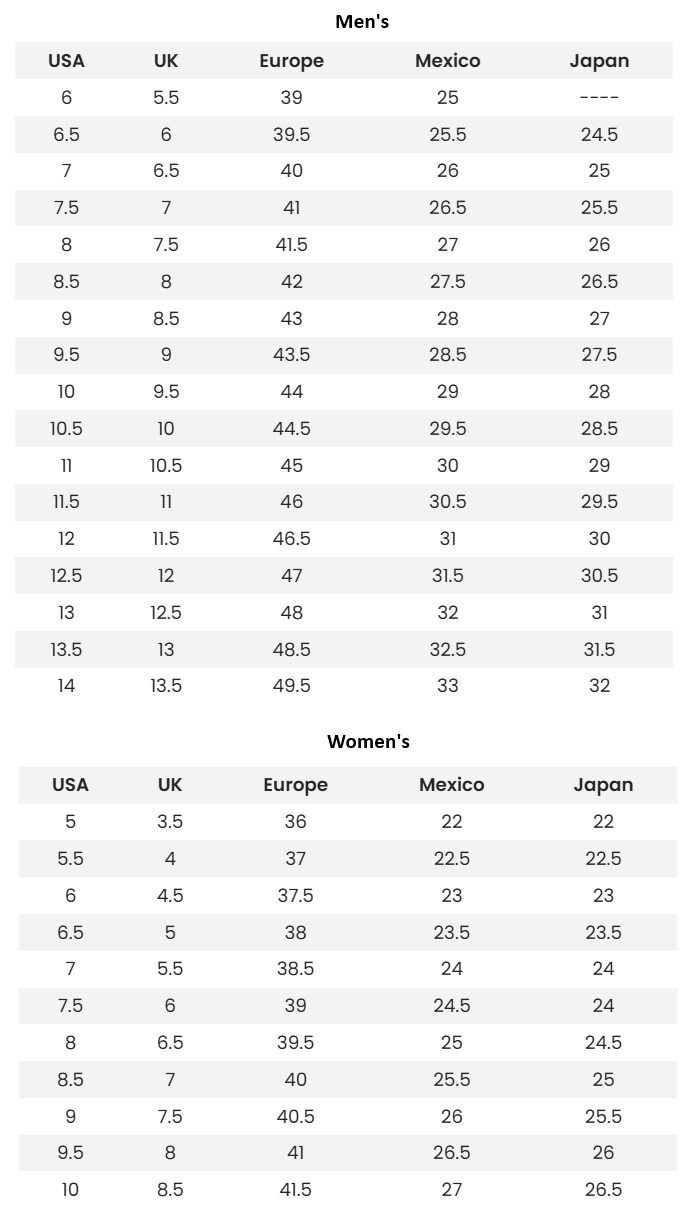Click Men's USA size 14 cell
The width and height of the screenshot is (689, 1222).
[66, 686]
